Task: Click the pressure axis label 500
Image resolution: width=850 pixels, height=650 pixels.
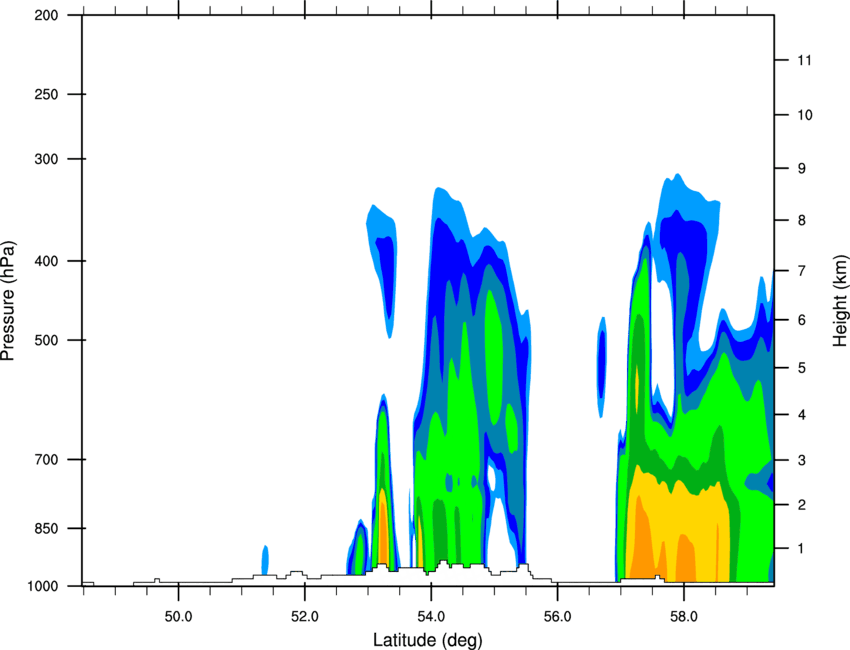Action: click(46, 340)
